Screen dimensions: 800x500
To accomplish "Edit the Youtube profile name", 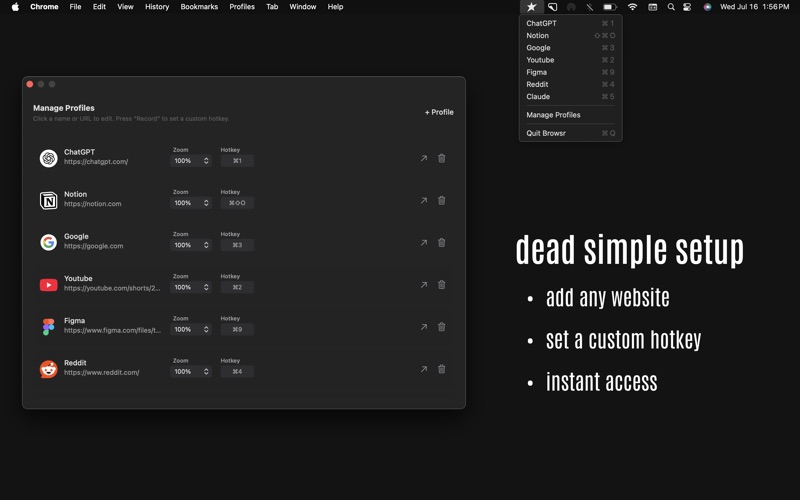I will [78, 279].
